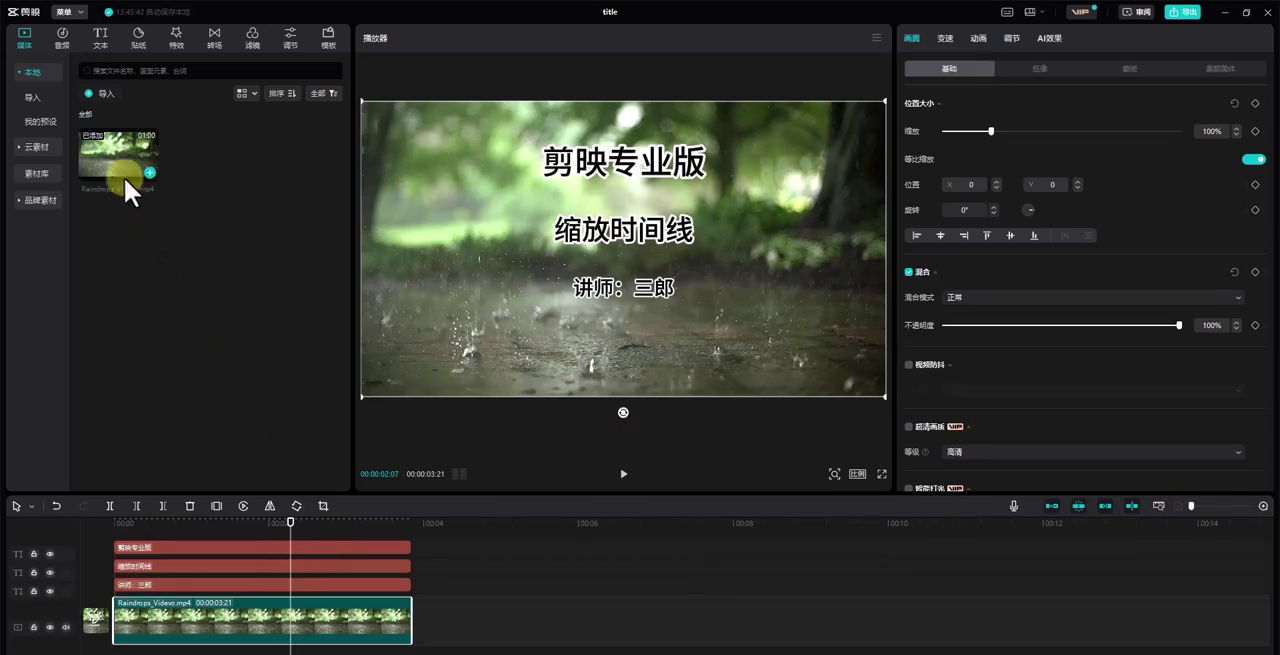Select the 蒙版 mask sub-tab
The height and width of the screenshot is (655, 1280).
click(1130, 69)
